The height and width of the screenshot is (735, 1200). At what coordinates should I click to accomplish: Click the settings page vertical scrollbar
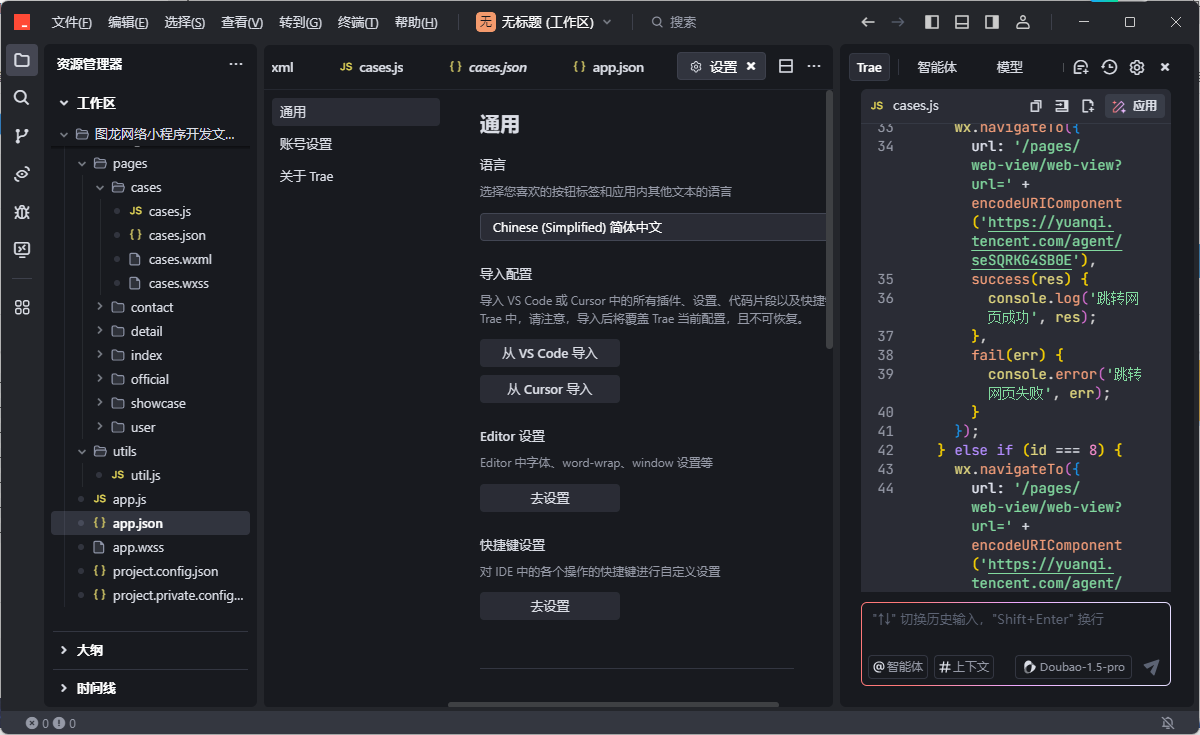point(829,218)
